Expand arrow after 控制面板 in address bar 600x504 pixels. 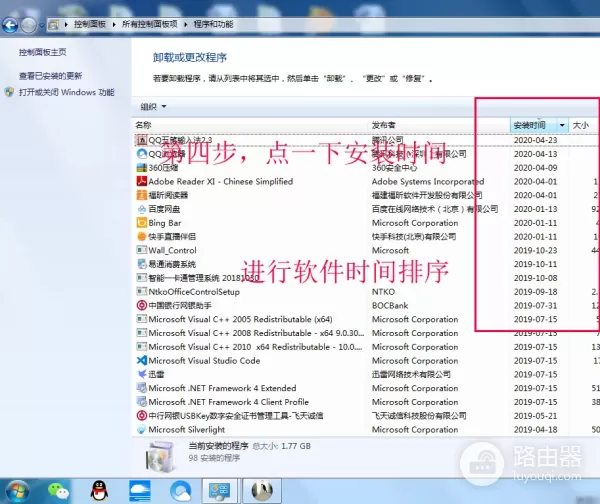pos(114,24)
